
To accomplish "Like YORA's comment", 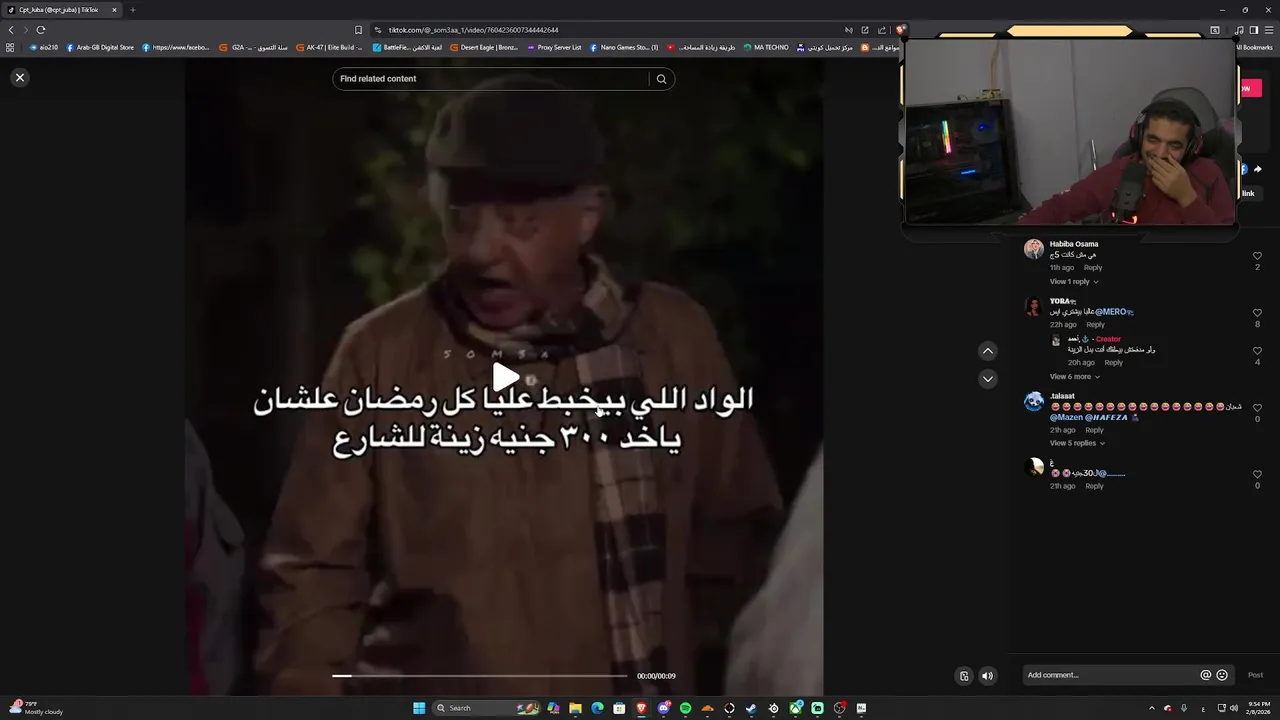I will coord(1257,313).
